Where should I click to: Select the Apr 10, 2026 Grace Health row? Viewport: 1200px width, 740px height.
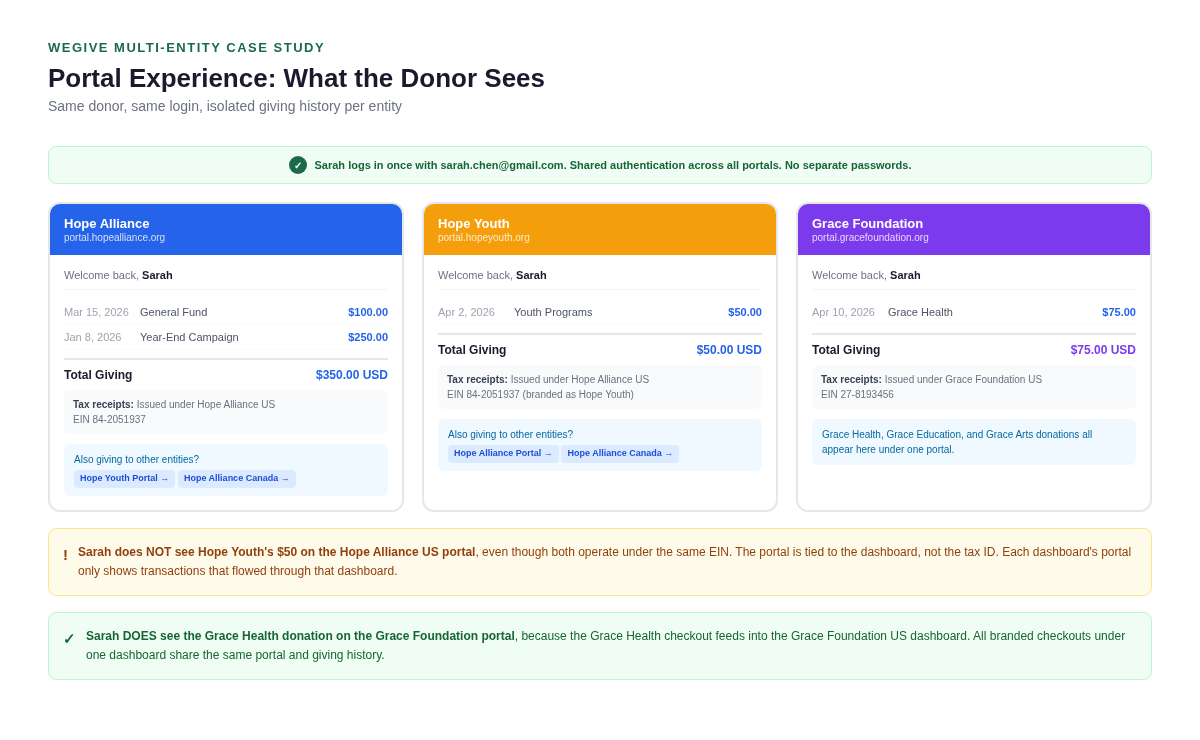(x=974, y=312)
